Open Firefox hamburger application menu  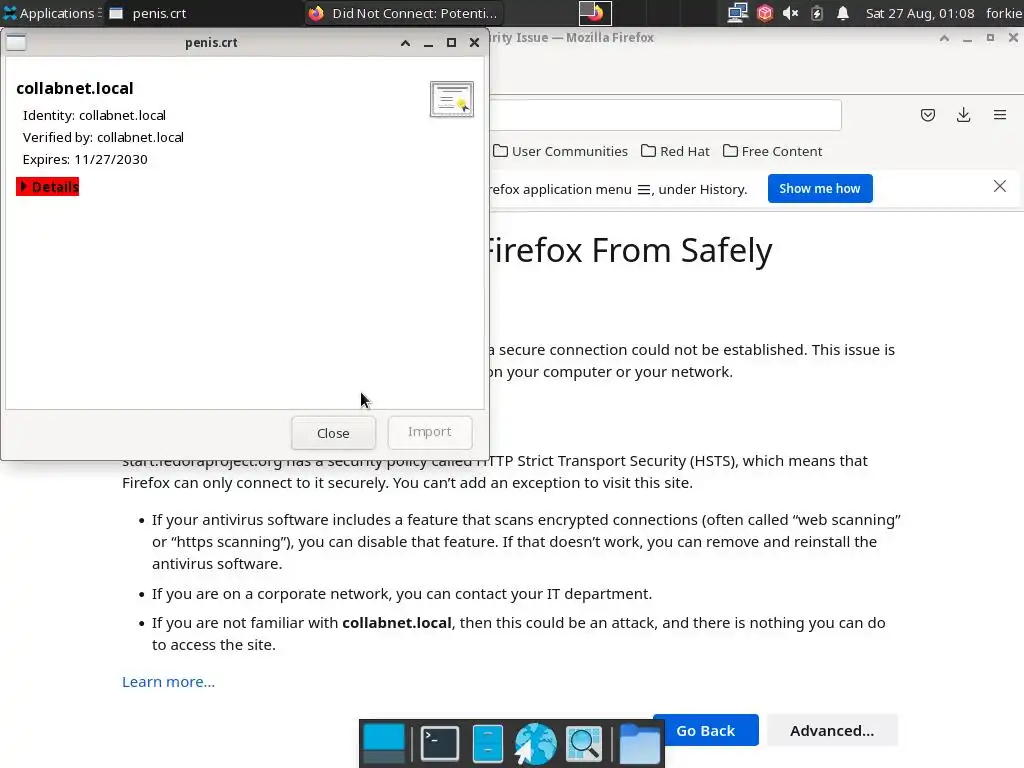pyautogui.click(x=1000, y=116)
